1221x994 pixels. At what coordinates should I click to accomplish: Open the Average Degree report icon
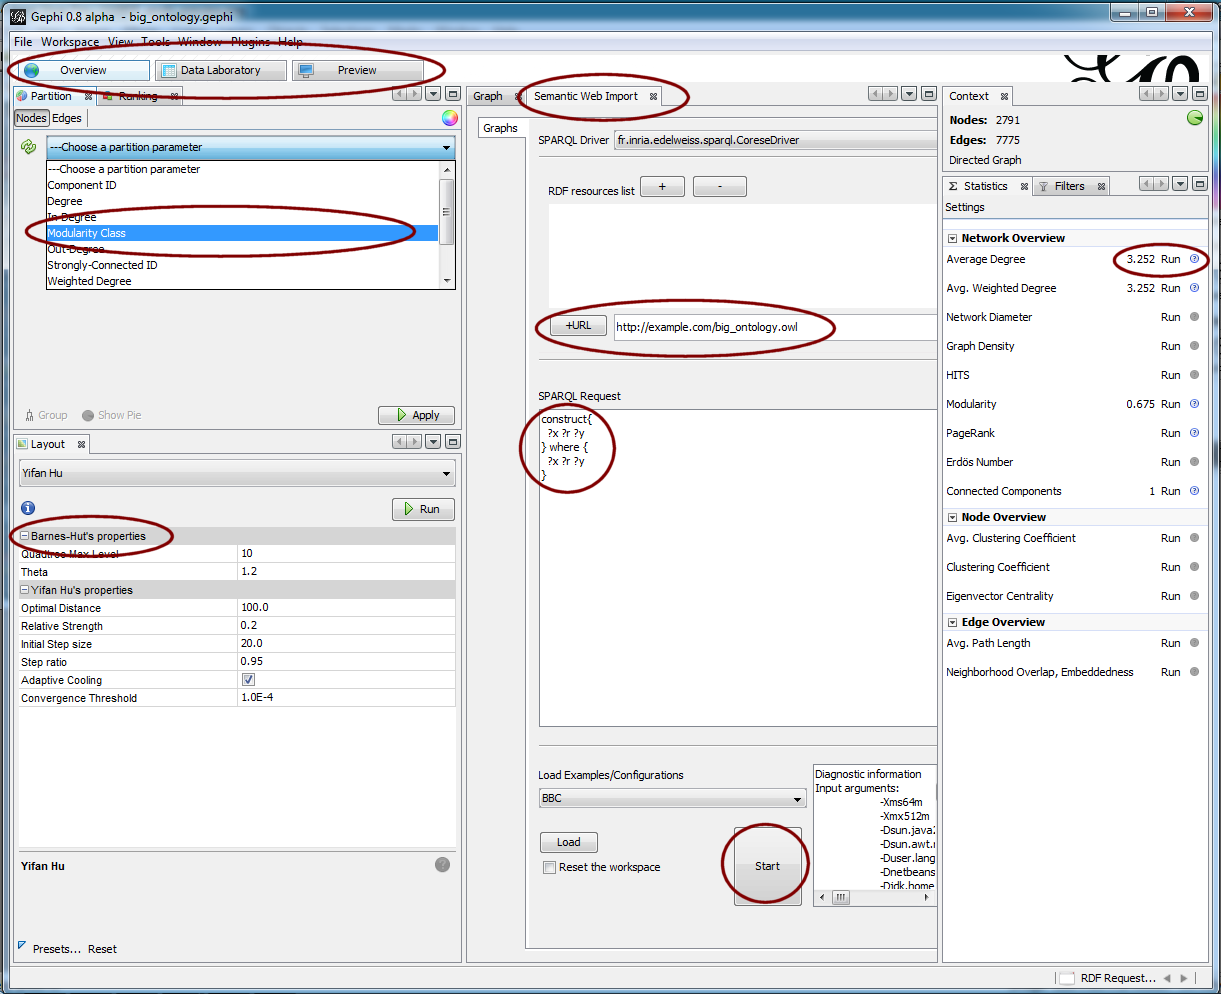[x=1194, y=259]
